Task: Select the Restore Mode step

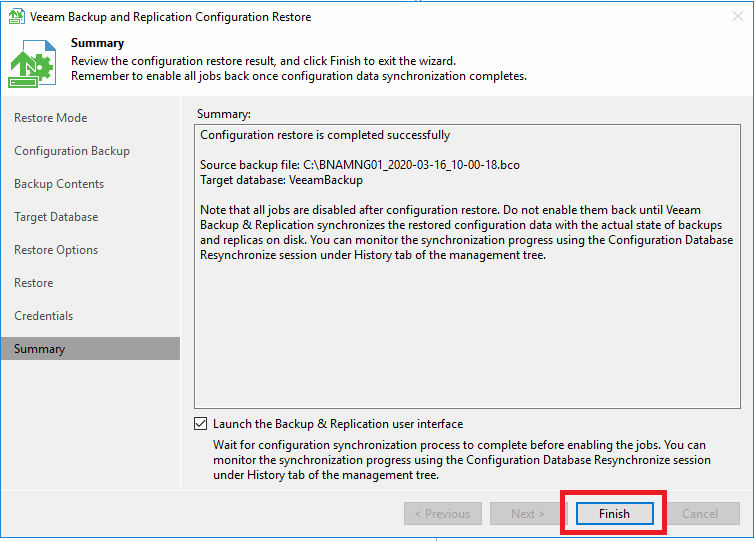Action: coord(51,118)
